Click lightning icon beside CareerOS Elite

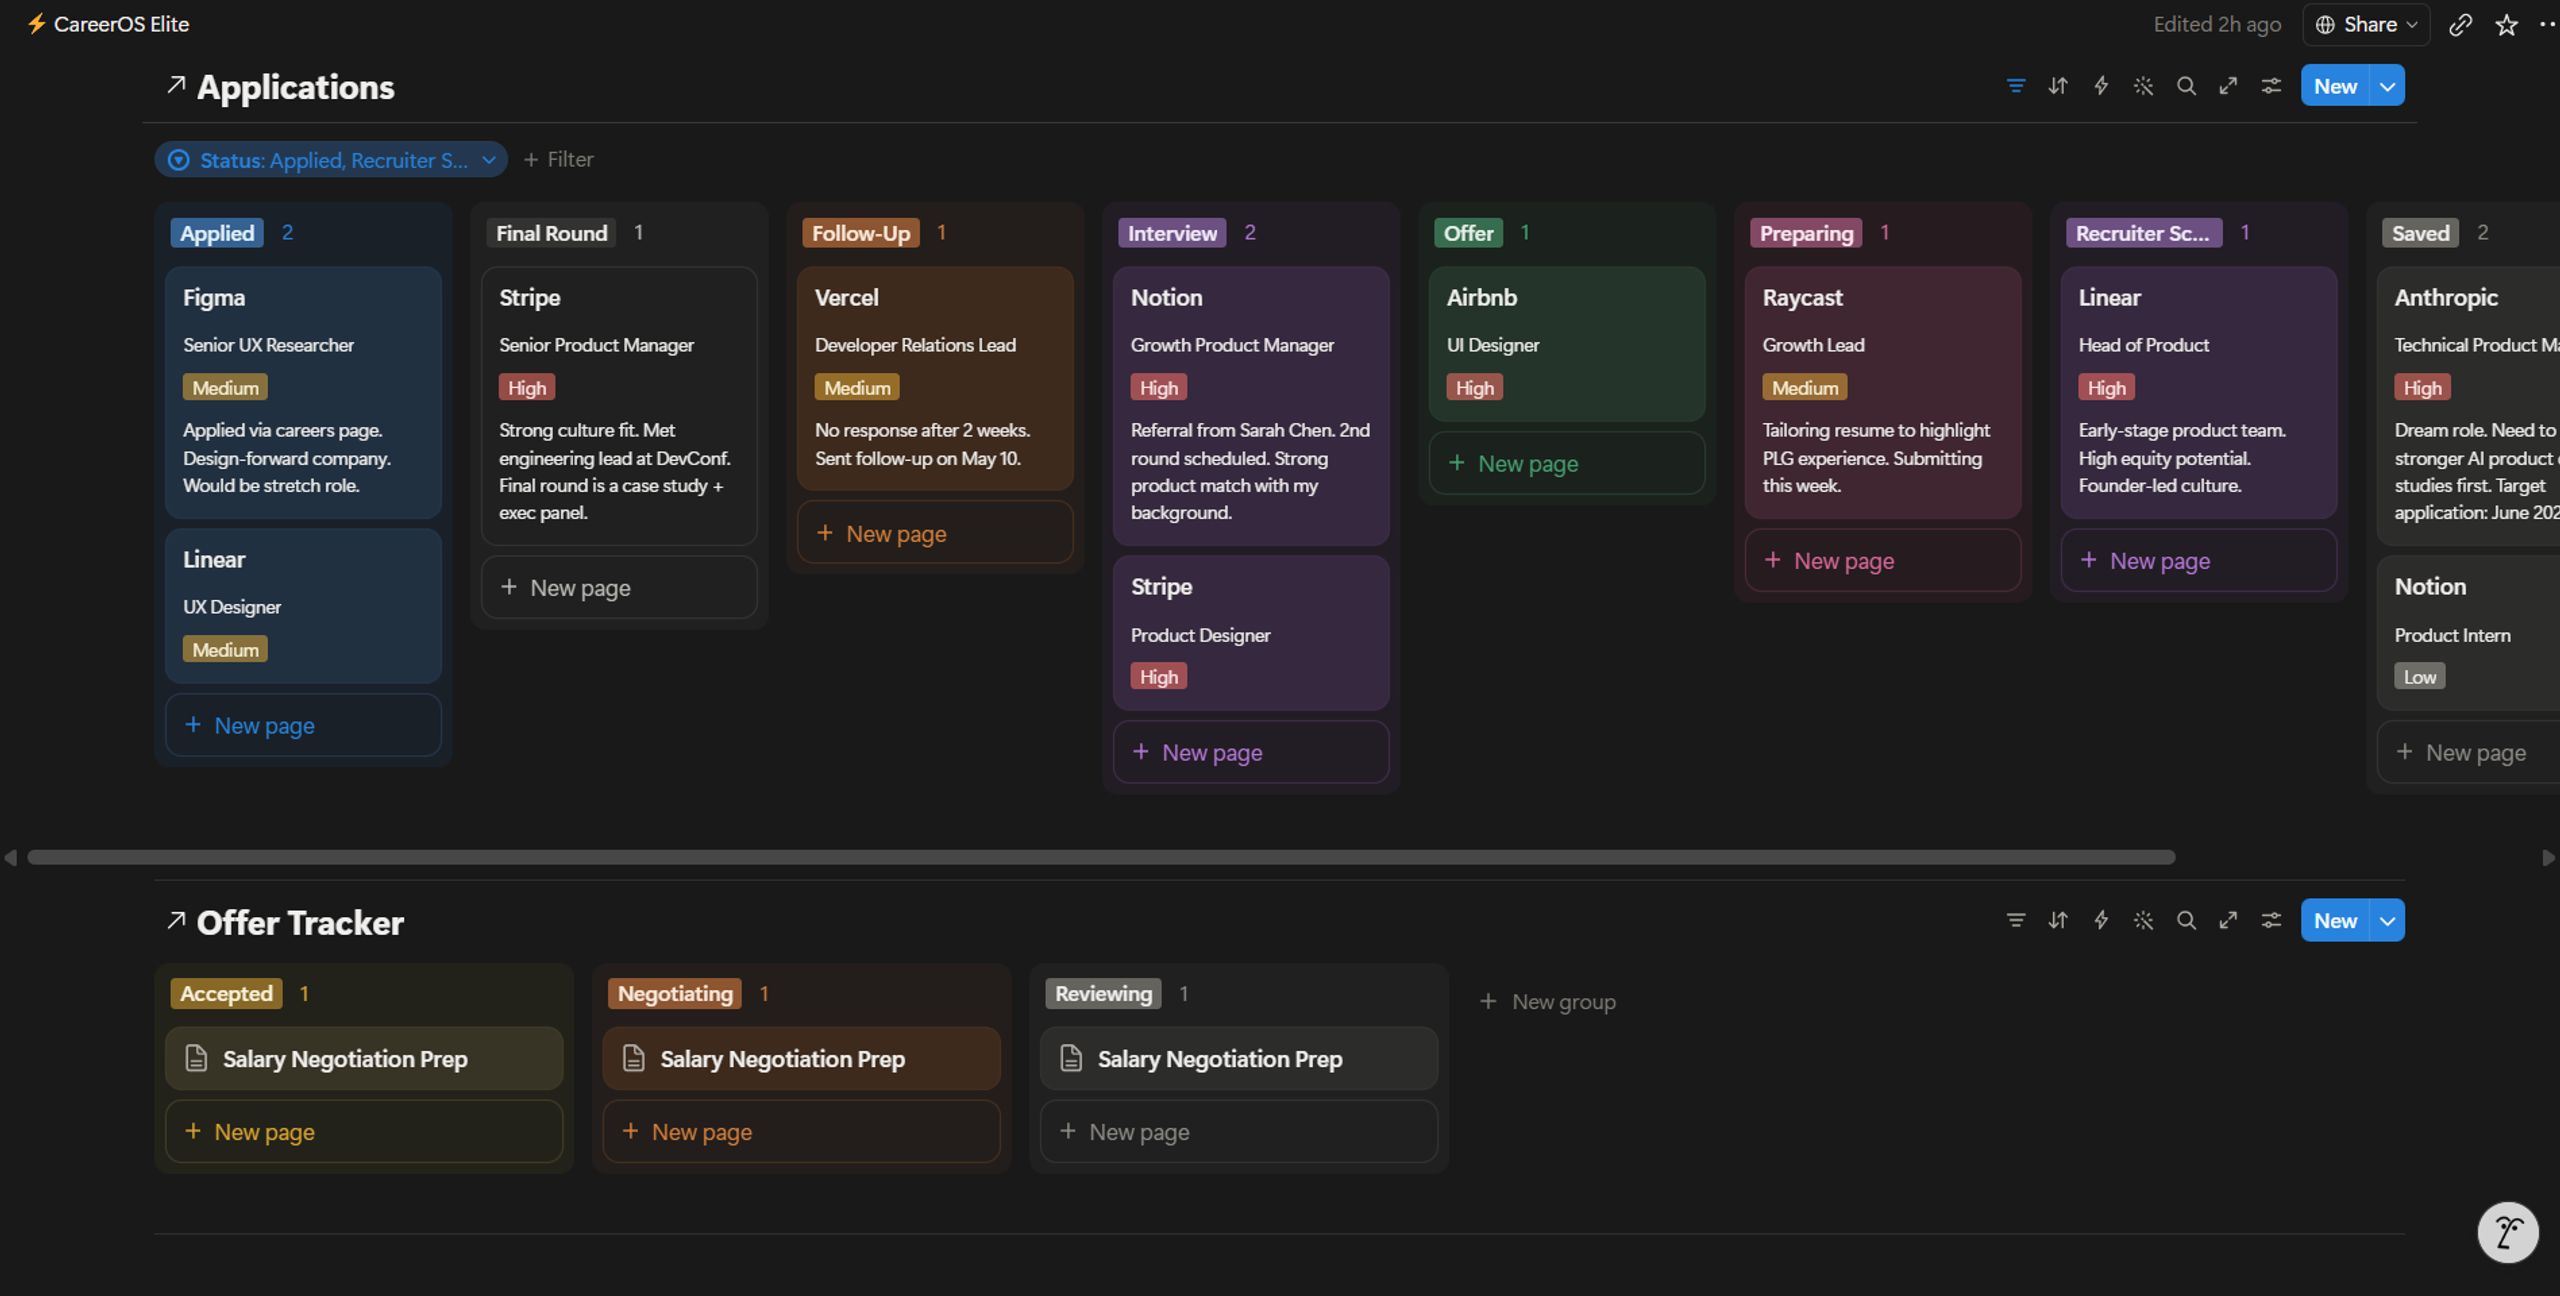point(36,24)
